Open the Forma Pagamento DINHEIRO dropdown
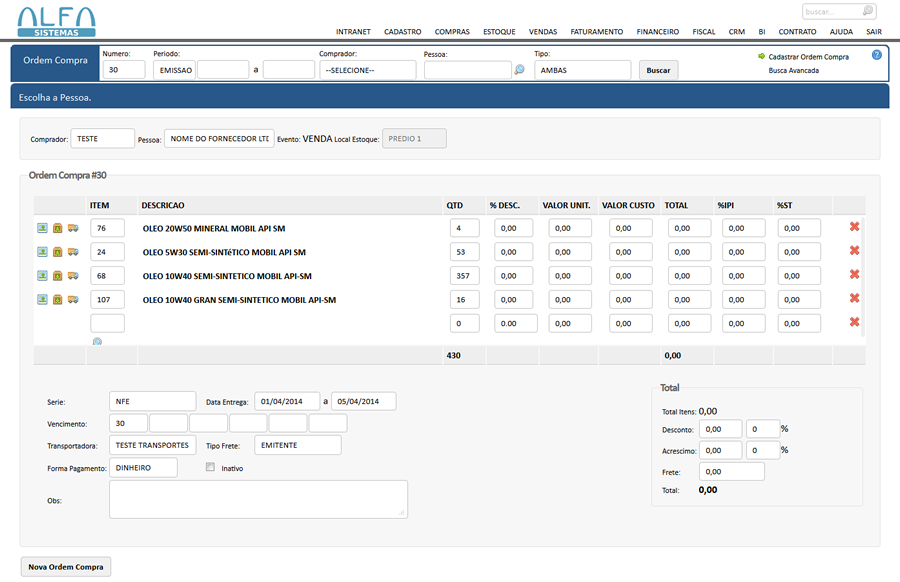This screenshot has height=582, width=900. pos(143,468)
